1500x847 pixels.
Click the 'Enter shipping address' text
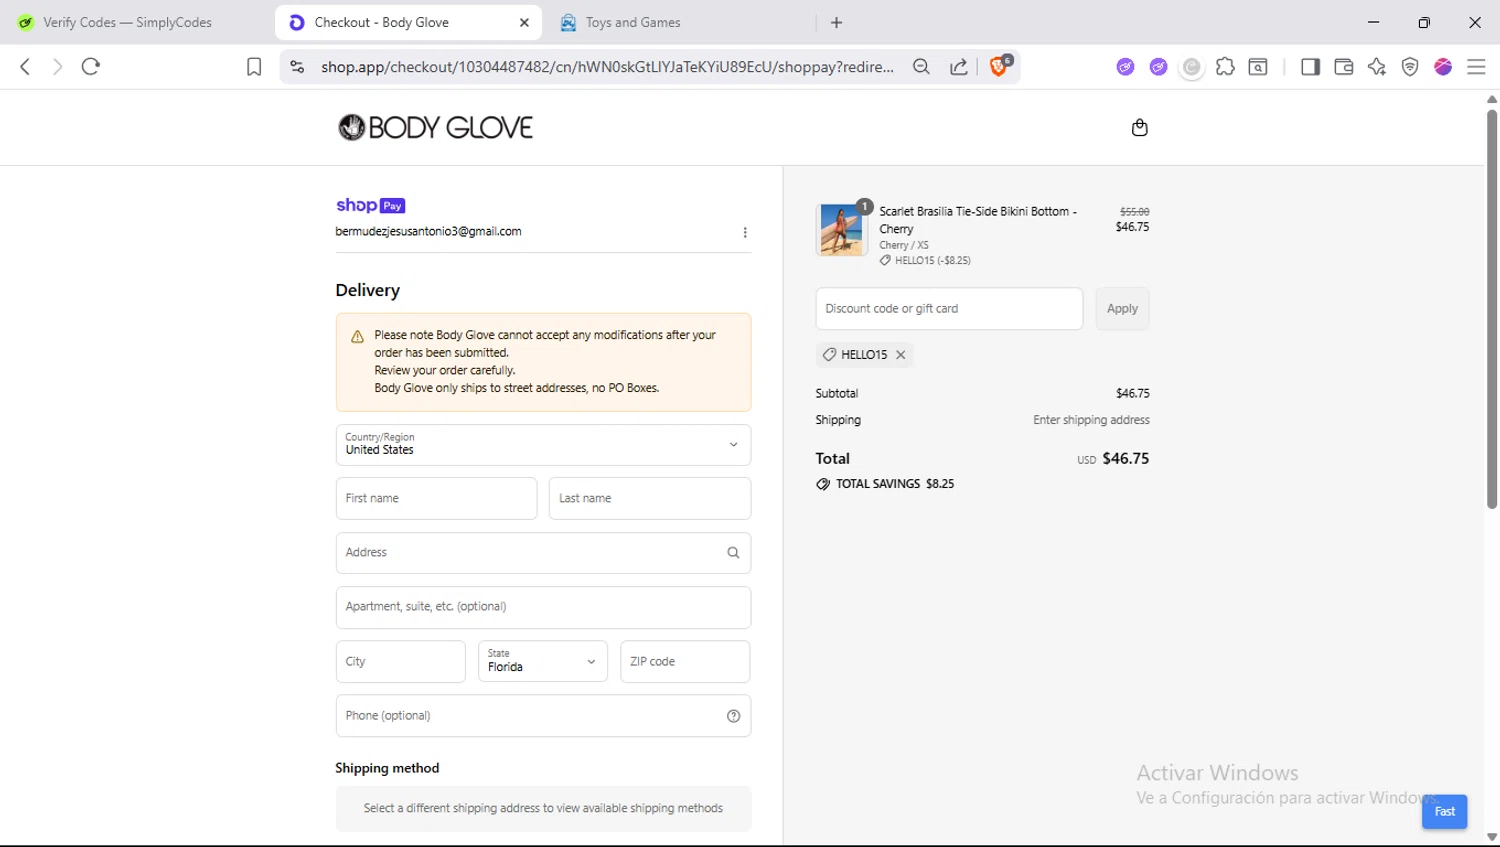(x=1091, y=420)
